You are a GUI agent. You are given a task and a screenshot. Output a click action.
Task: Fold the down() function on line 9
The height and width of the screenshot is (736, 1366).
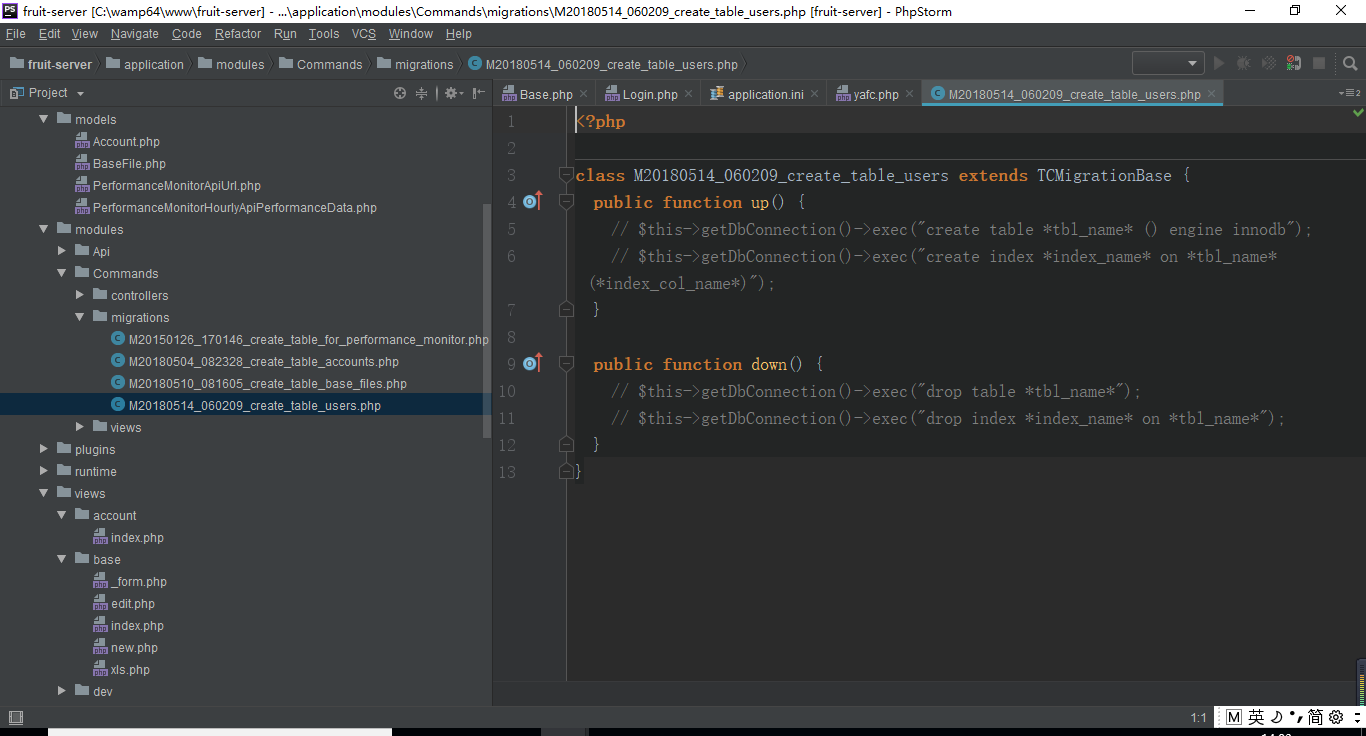point(566,364)
